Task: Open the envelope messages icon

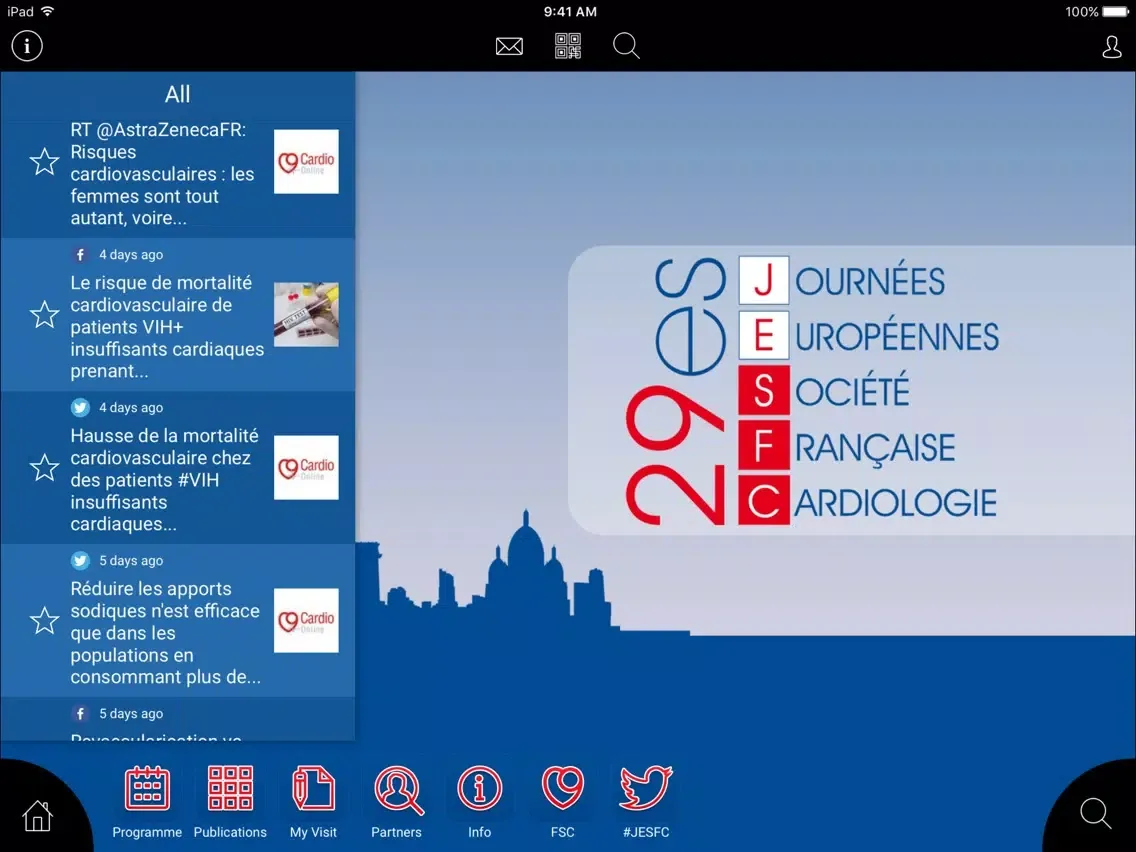Action: click(x=509, y=46)
